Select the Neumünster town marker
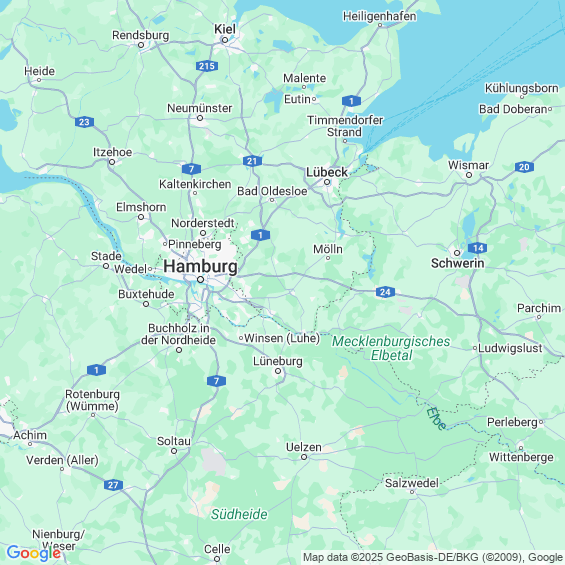The height and width of the screenshot is (565, 565). tap(200, 118)
